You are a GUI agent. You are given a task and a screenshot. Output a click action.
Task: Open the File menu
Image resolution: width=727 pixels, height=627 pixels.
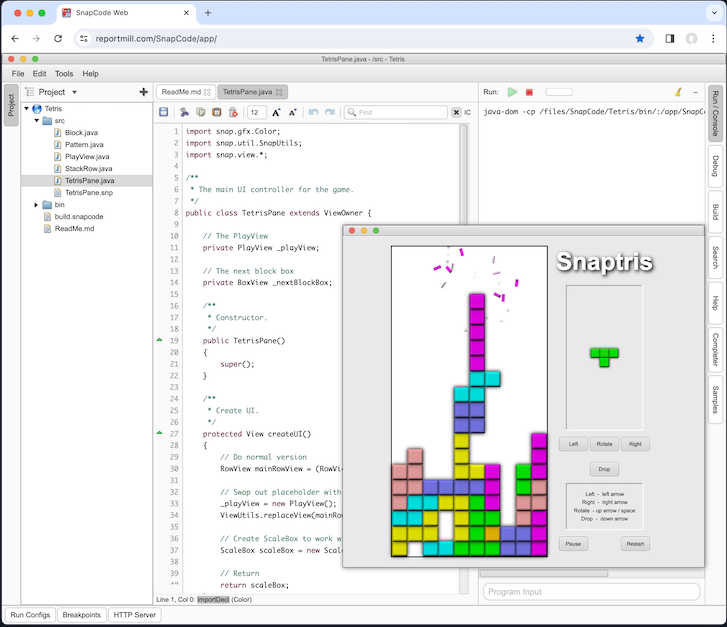click(x=18, y=74)
